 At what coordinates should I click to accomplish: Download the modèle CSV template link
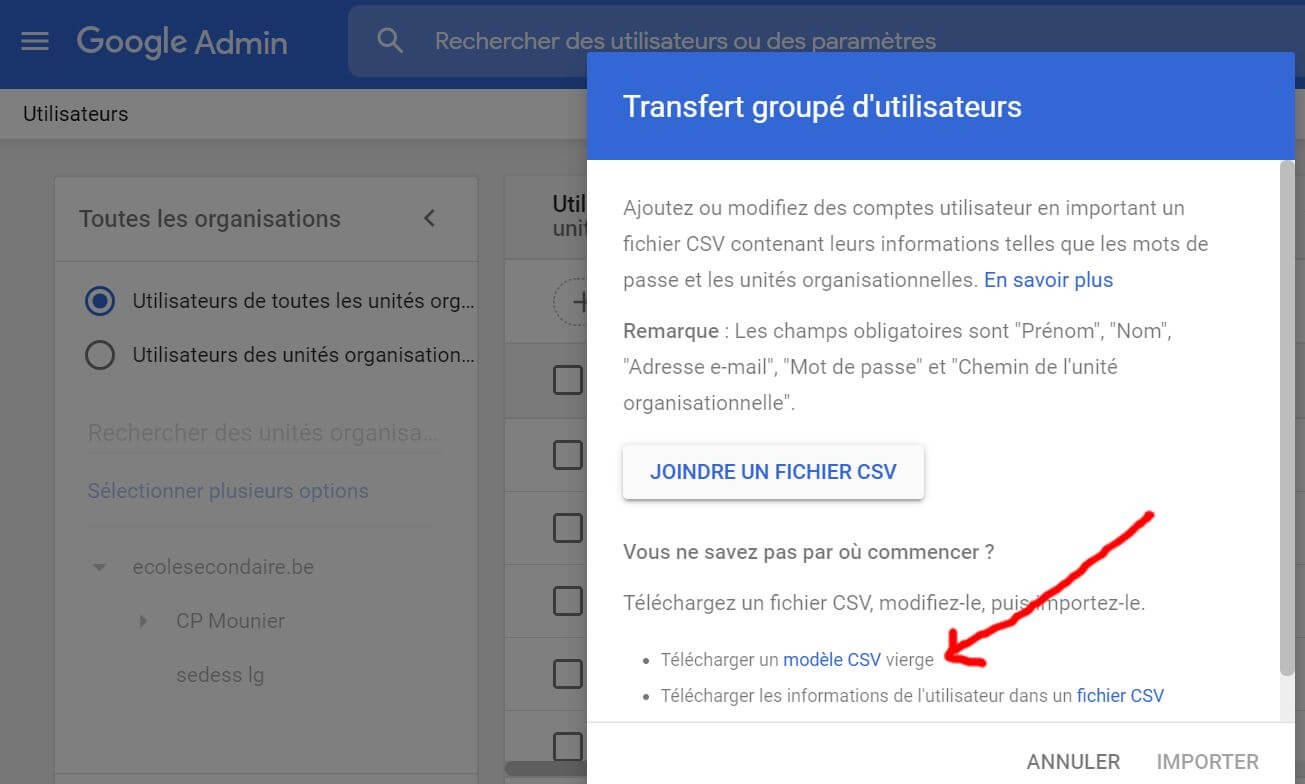click(832, 660)
